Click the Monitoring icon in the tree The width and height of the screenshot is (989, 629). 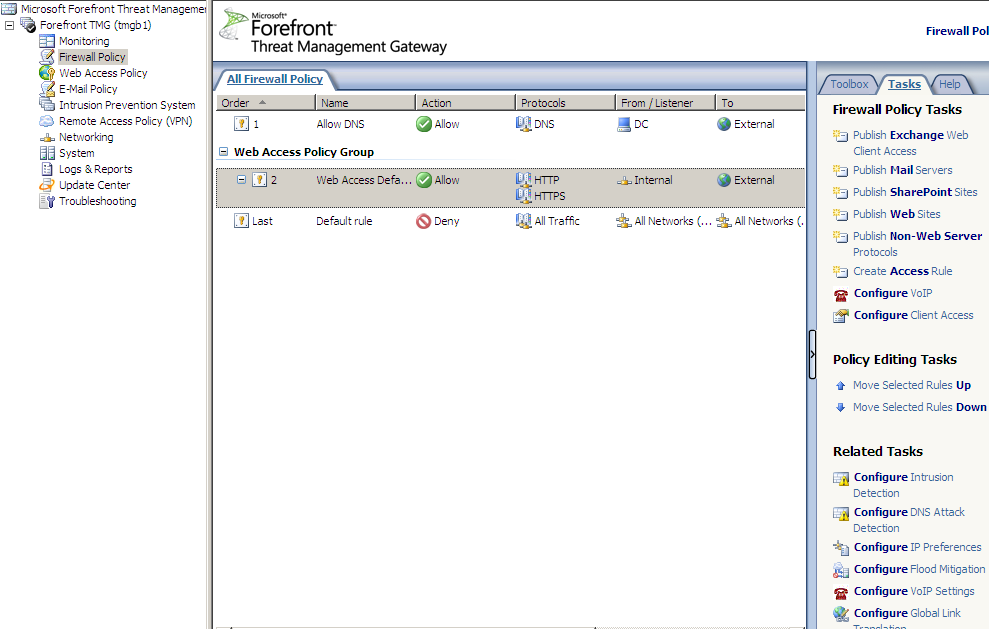[47, 41]
